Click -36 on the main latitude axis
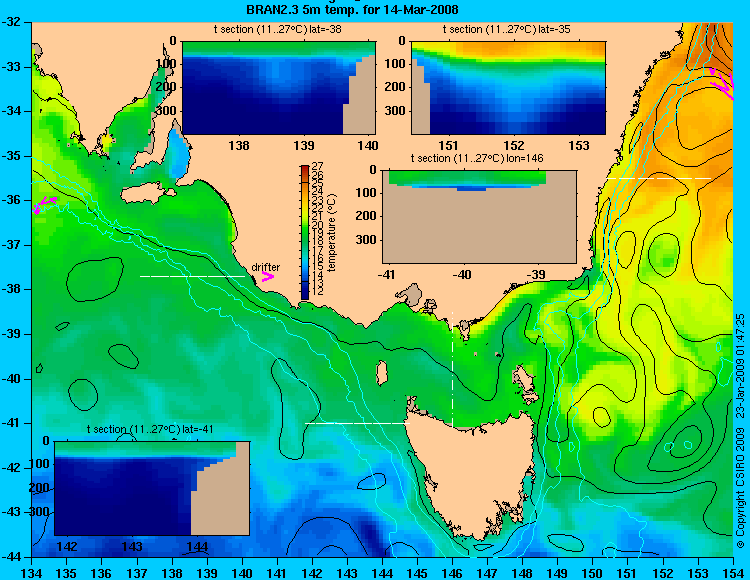The width and height of the screenshot is (750, 580). point(11,200)
